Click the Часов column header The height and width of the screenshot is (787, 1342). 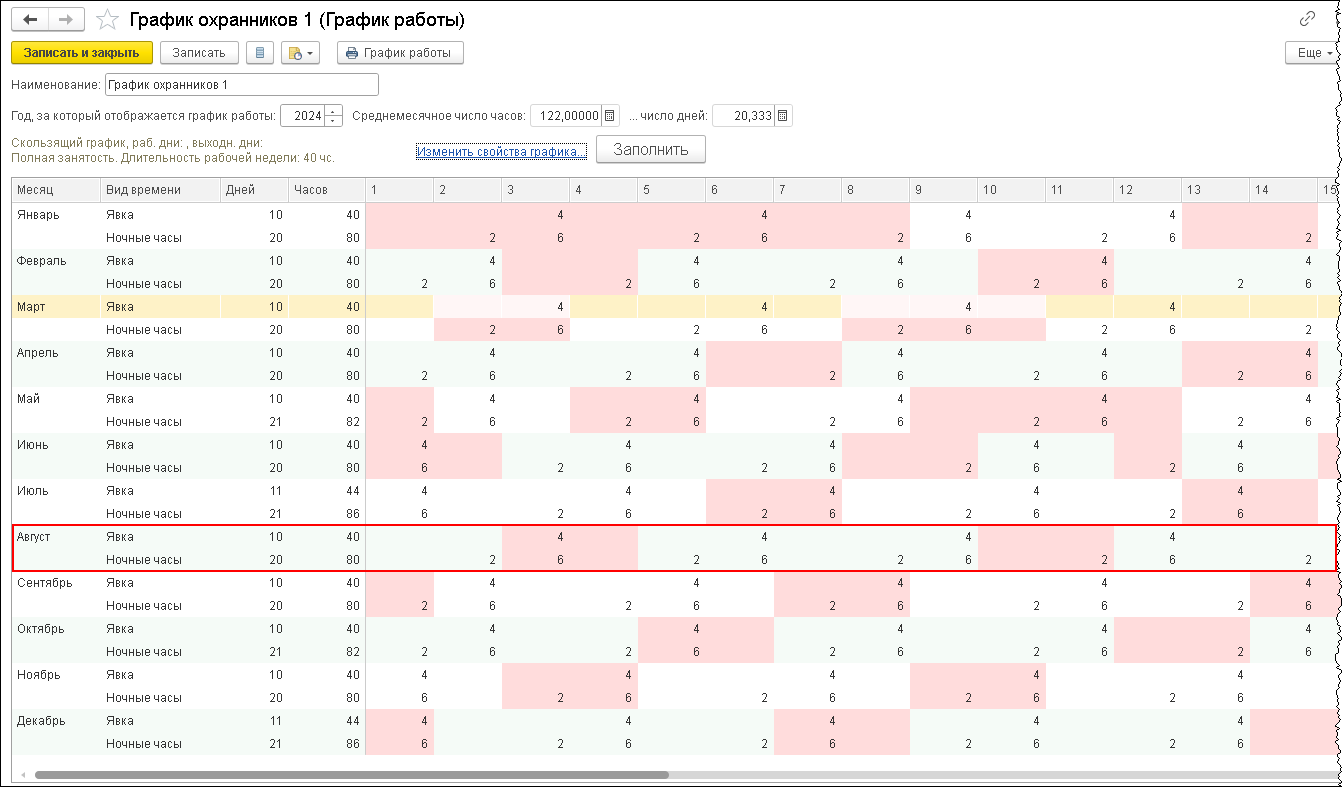tap(326, 190)
